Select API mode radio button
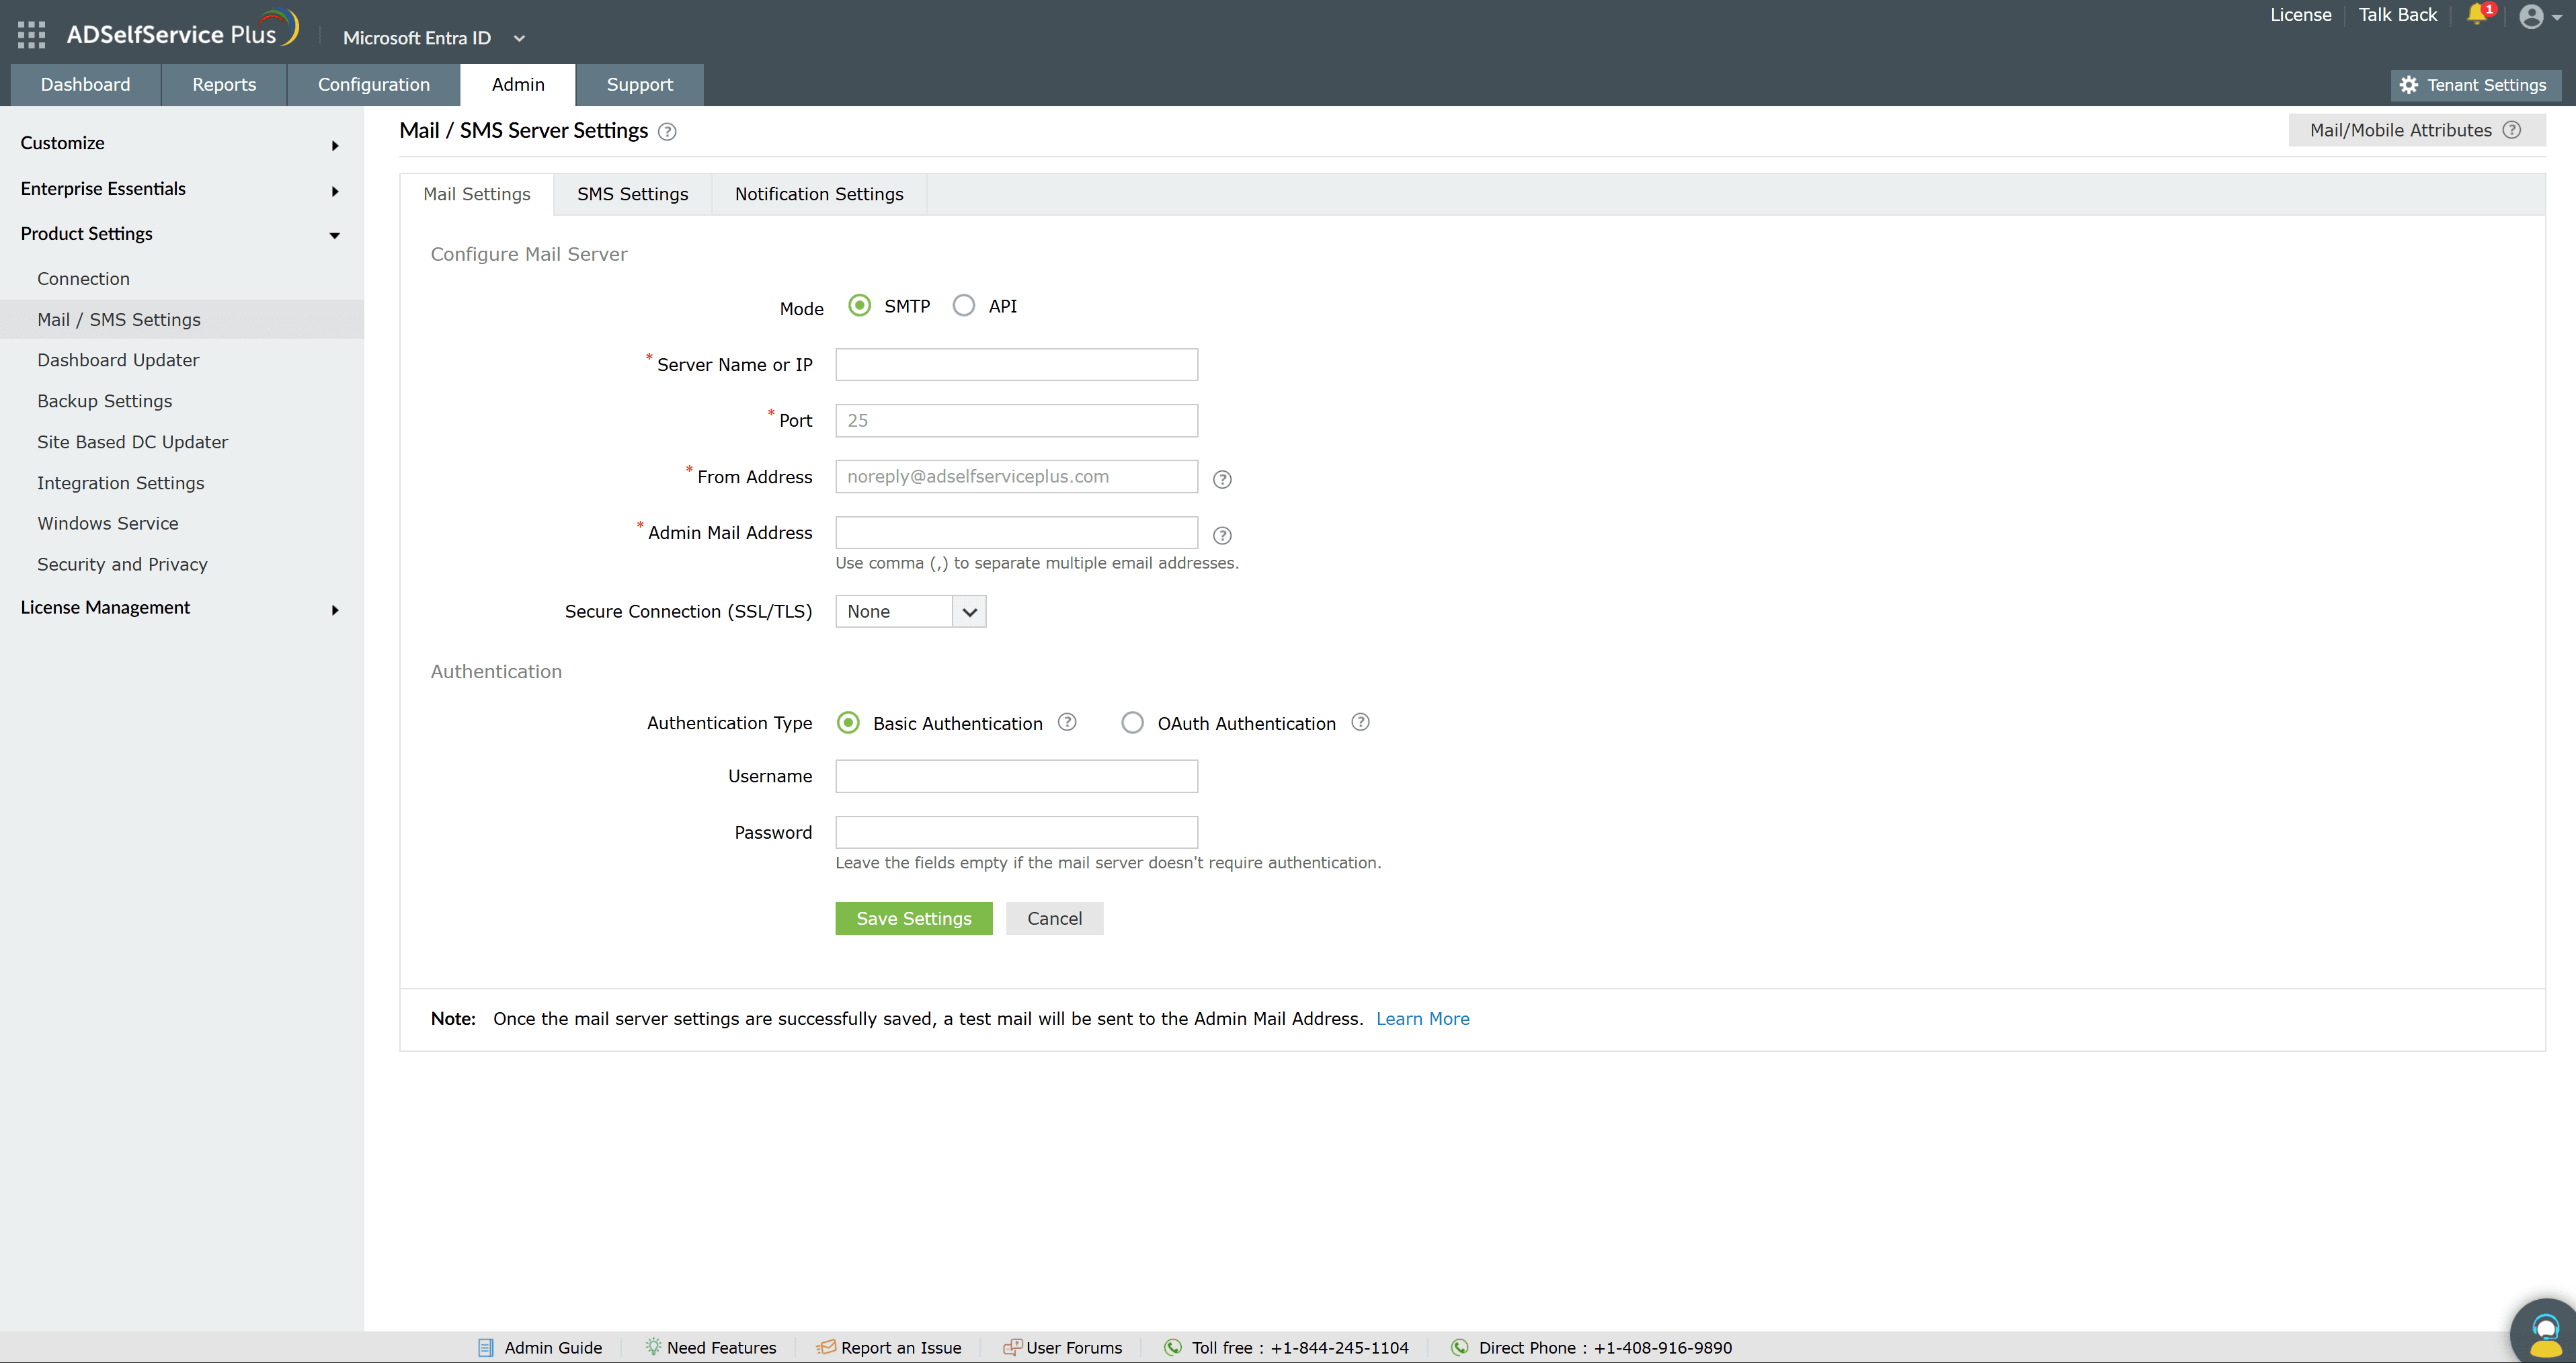 tap(964, 305)
